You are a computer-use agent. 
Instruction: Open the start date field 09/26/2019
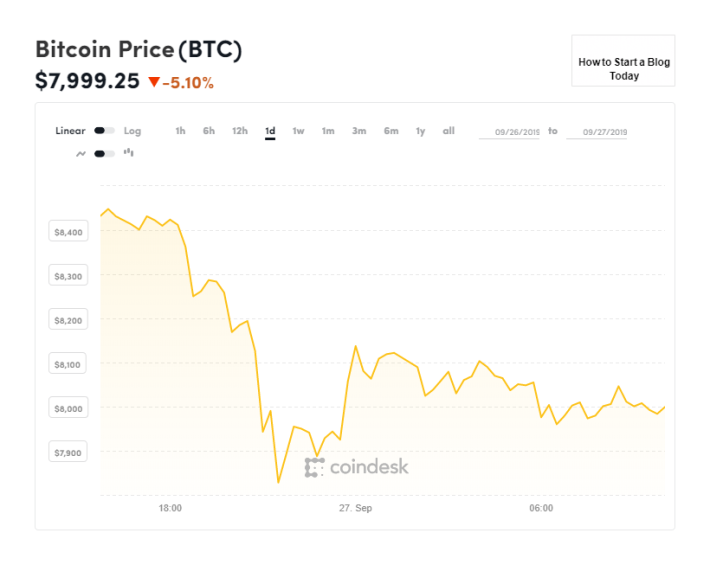click(x=509, y=132)
